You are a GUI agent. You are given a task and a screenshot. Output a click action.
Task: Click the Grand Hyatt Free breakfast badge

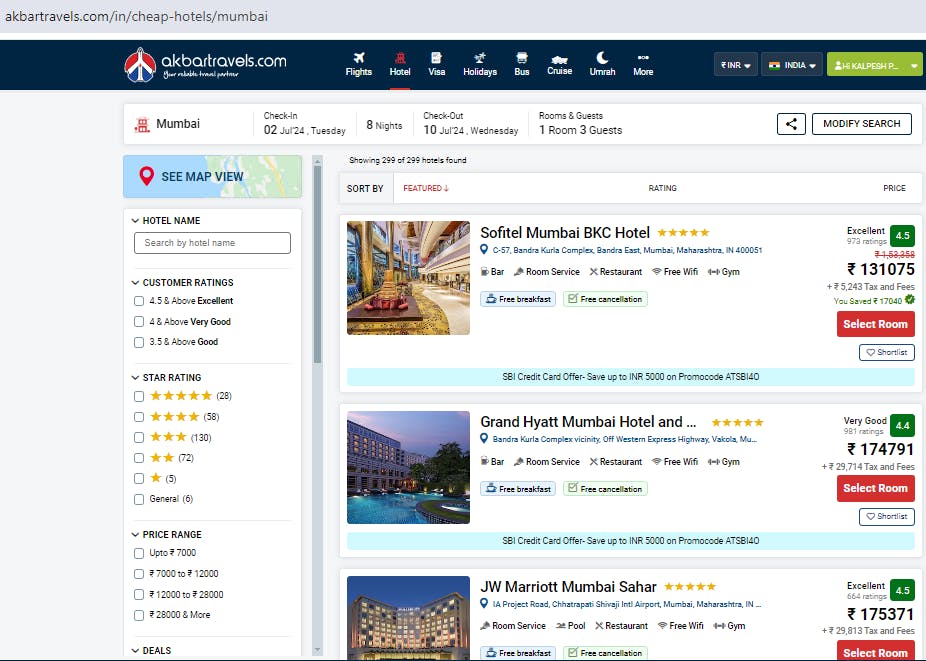click(x=518, y=489)
